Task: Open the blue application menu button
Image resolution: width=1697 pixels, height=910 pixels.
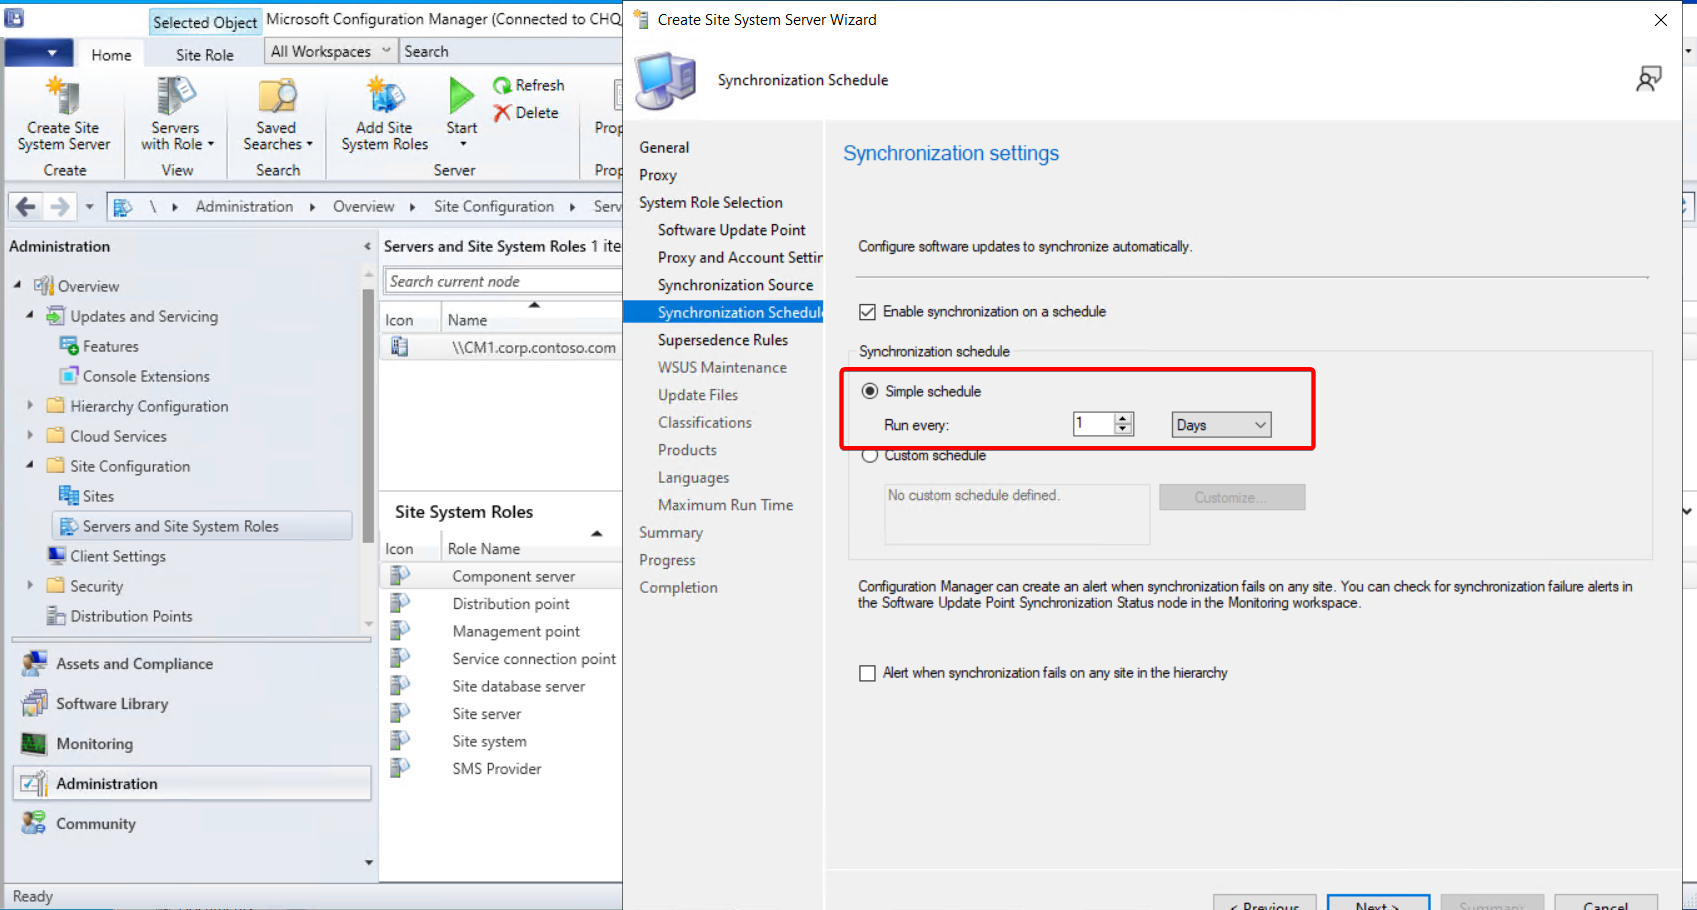Action: coord(39,53)
